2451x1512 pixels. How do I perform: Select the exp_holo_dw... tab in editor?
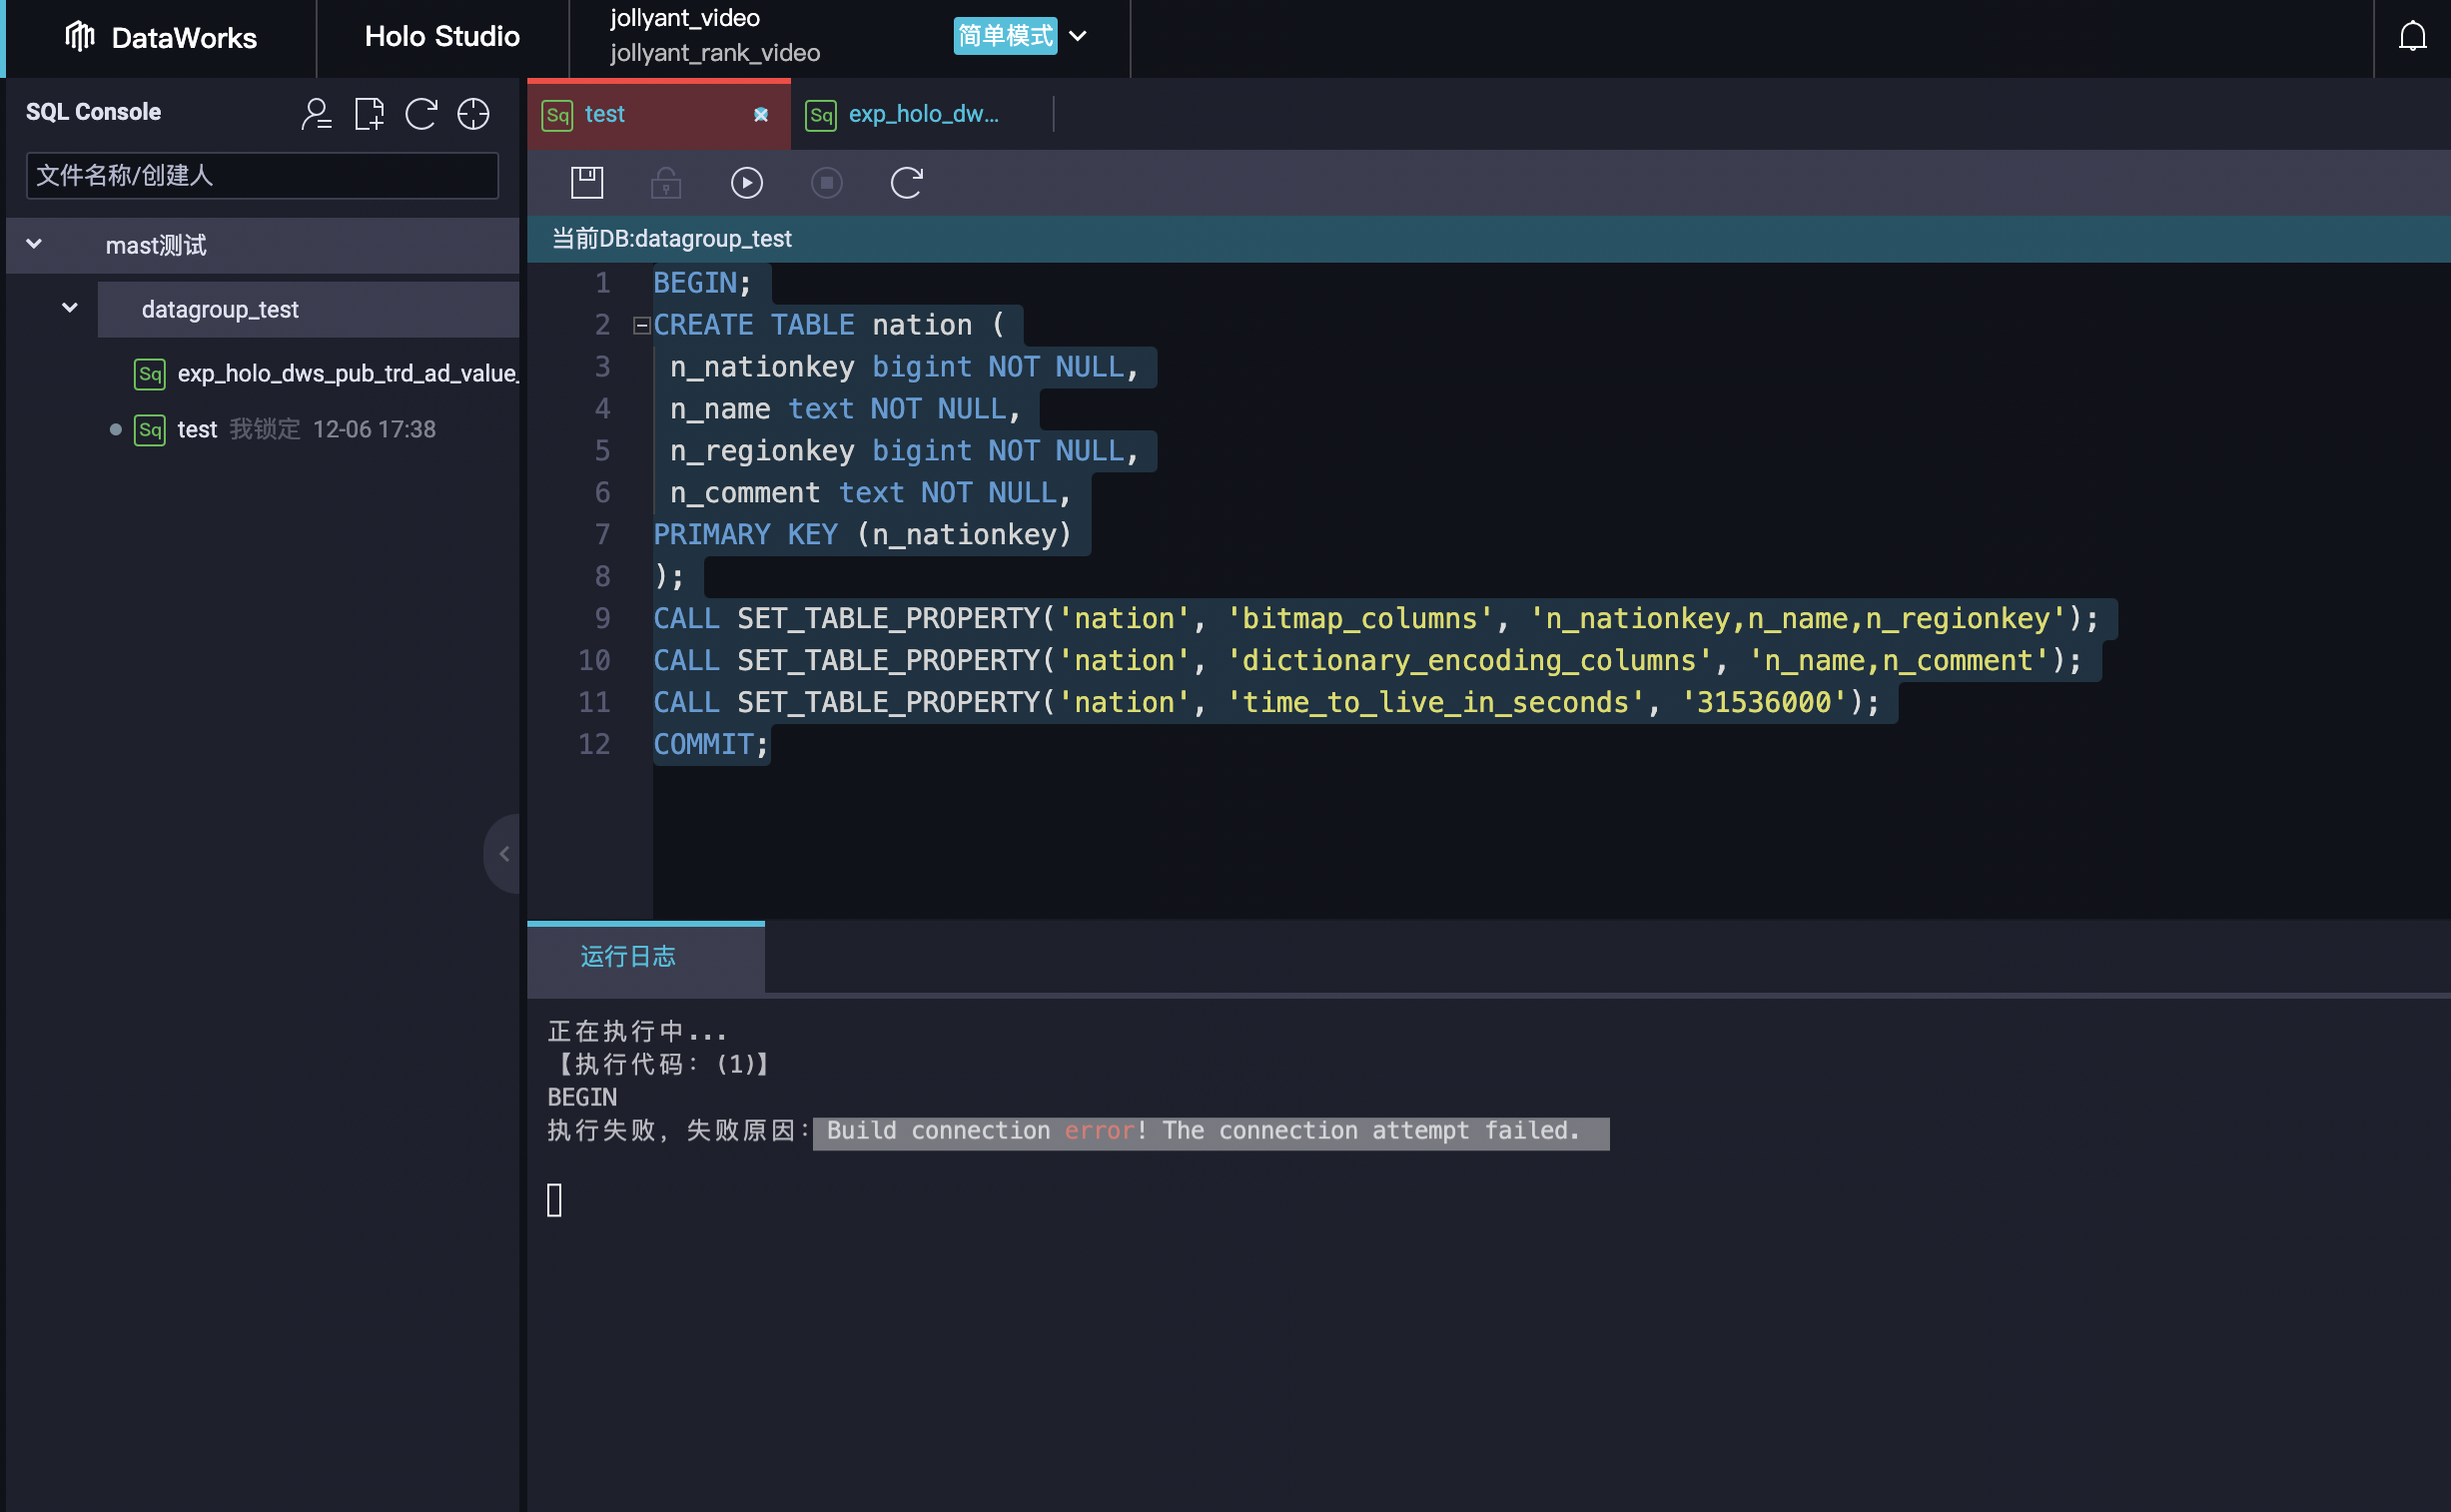tap(923, 114)
